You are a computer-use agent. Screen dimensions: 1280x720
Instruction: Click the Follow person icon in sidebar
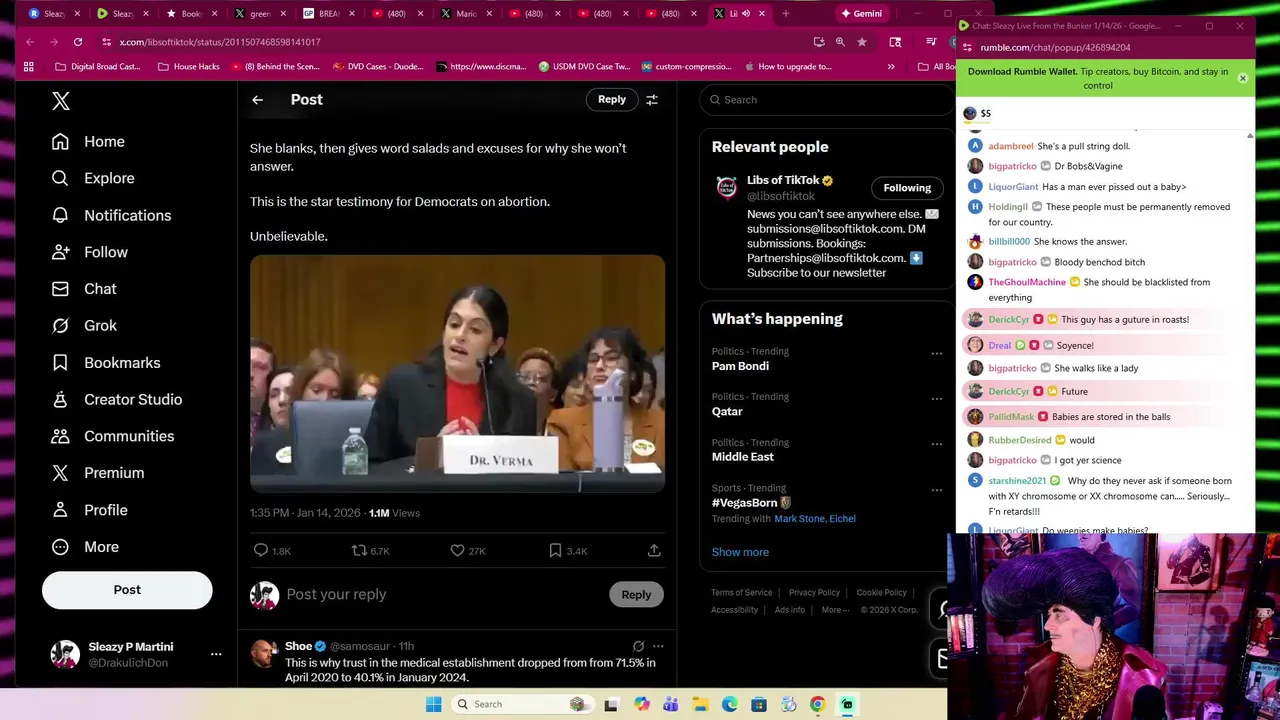click(x=60, y=252)
